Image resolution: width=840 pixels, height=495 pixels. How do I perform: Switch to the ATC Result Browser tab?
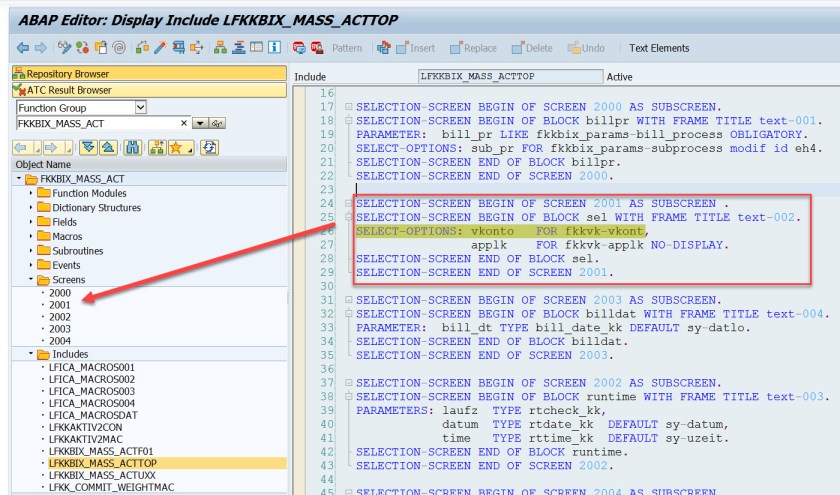point(69,90)
